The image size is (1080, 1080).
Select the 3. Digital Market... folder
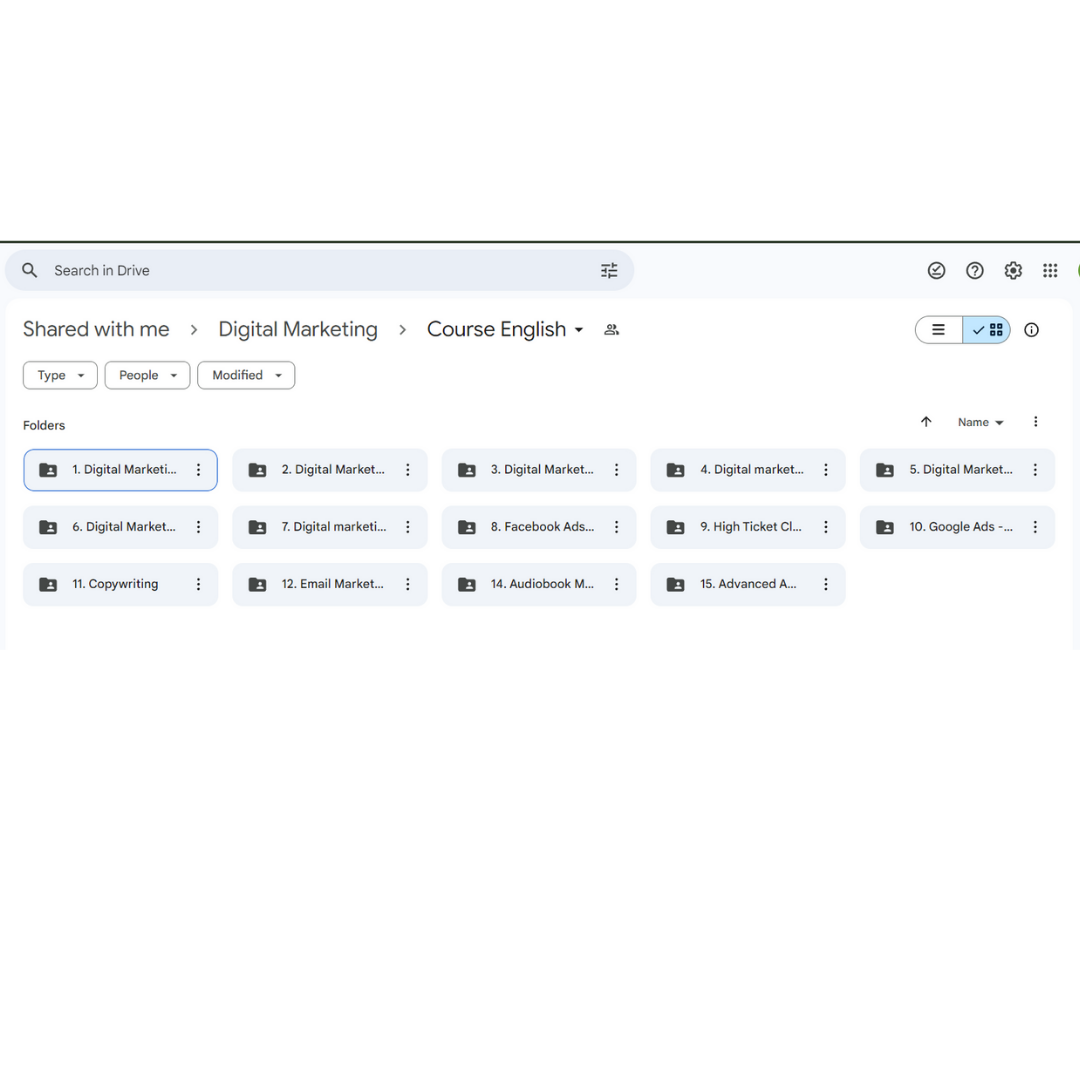[x=539, y=470]
